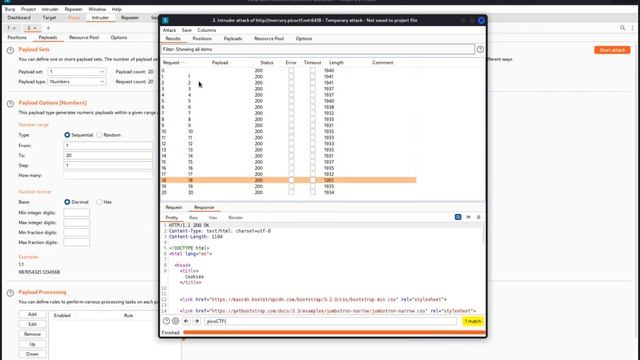Switch response view to Raw
The height and width of the screenshot is (360, 640).
[193, 218]
